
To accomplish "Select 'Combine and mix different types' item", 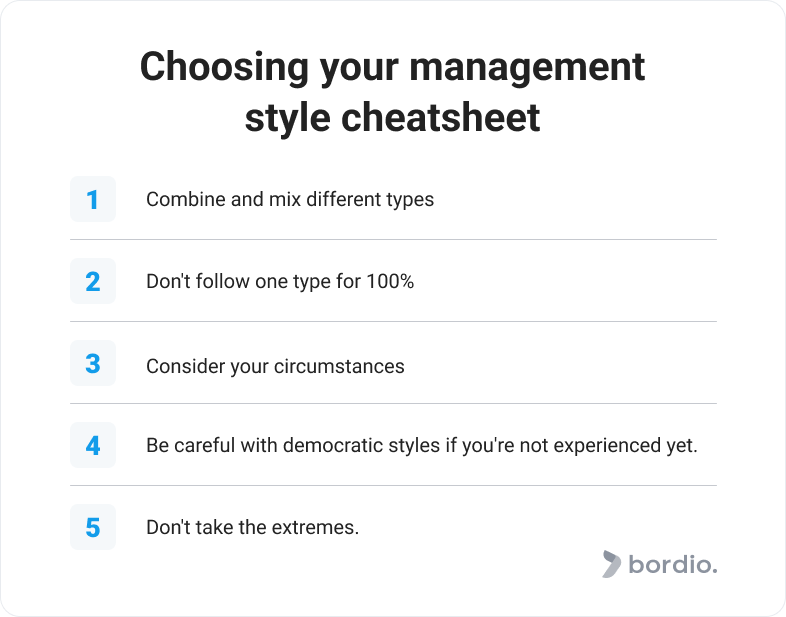I will 290,199.
